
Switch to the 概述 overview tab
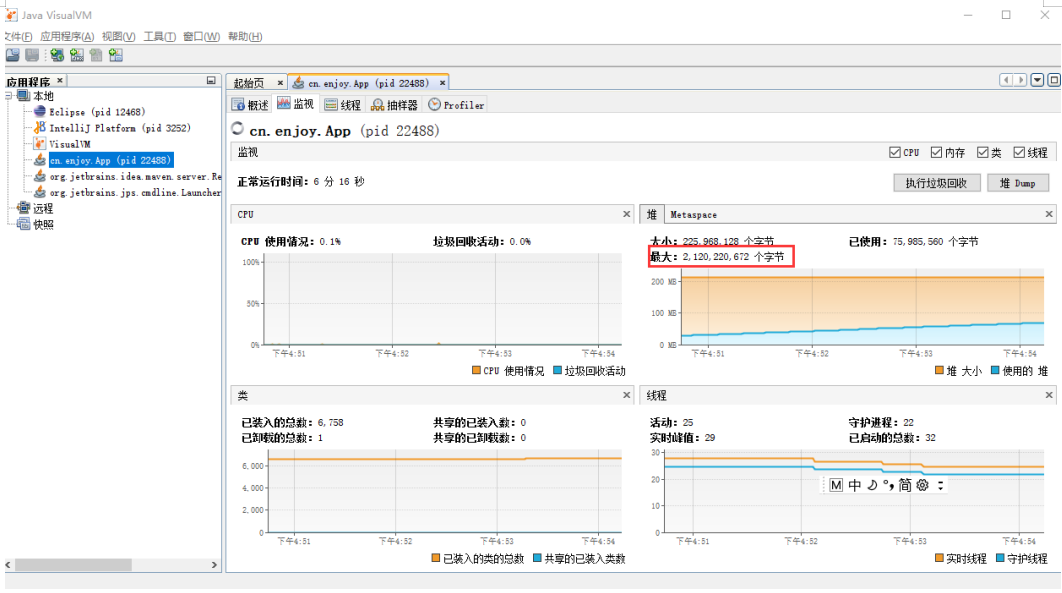(x=251, y=105)
